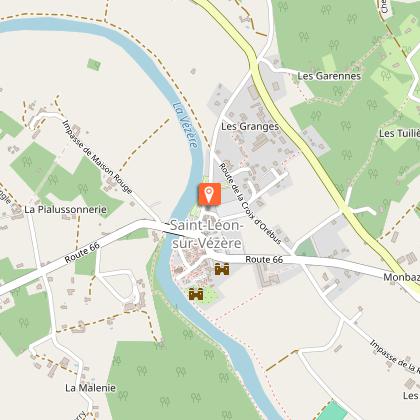
Task: Click the Route 66 label east of town
Action: [264, 259]
